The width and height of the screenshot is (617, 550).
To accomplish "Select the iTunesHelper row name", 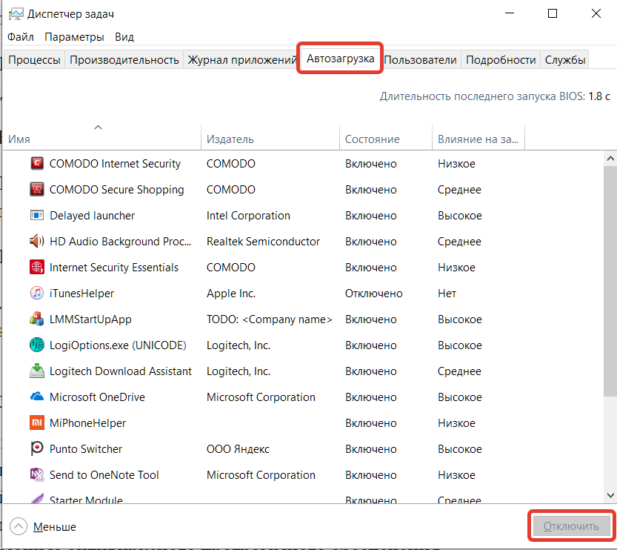I will [x=81, y=293].
